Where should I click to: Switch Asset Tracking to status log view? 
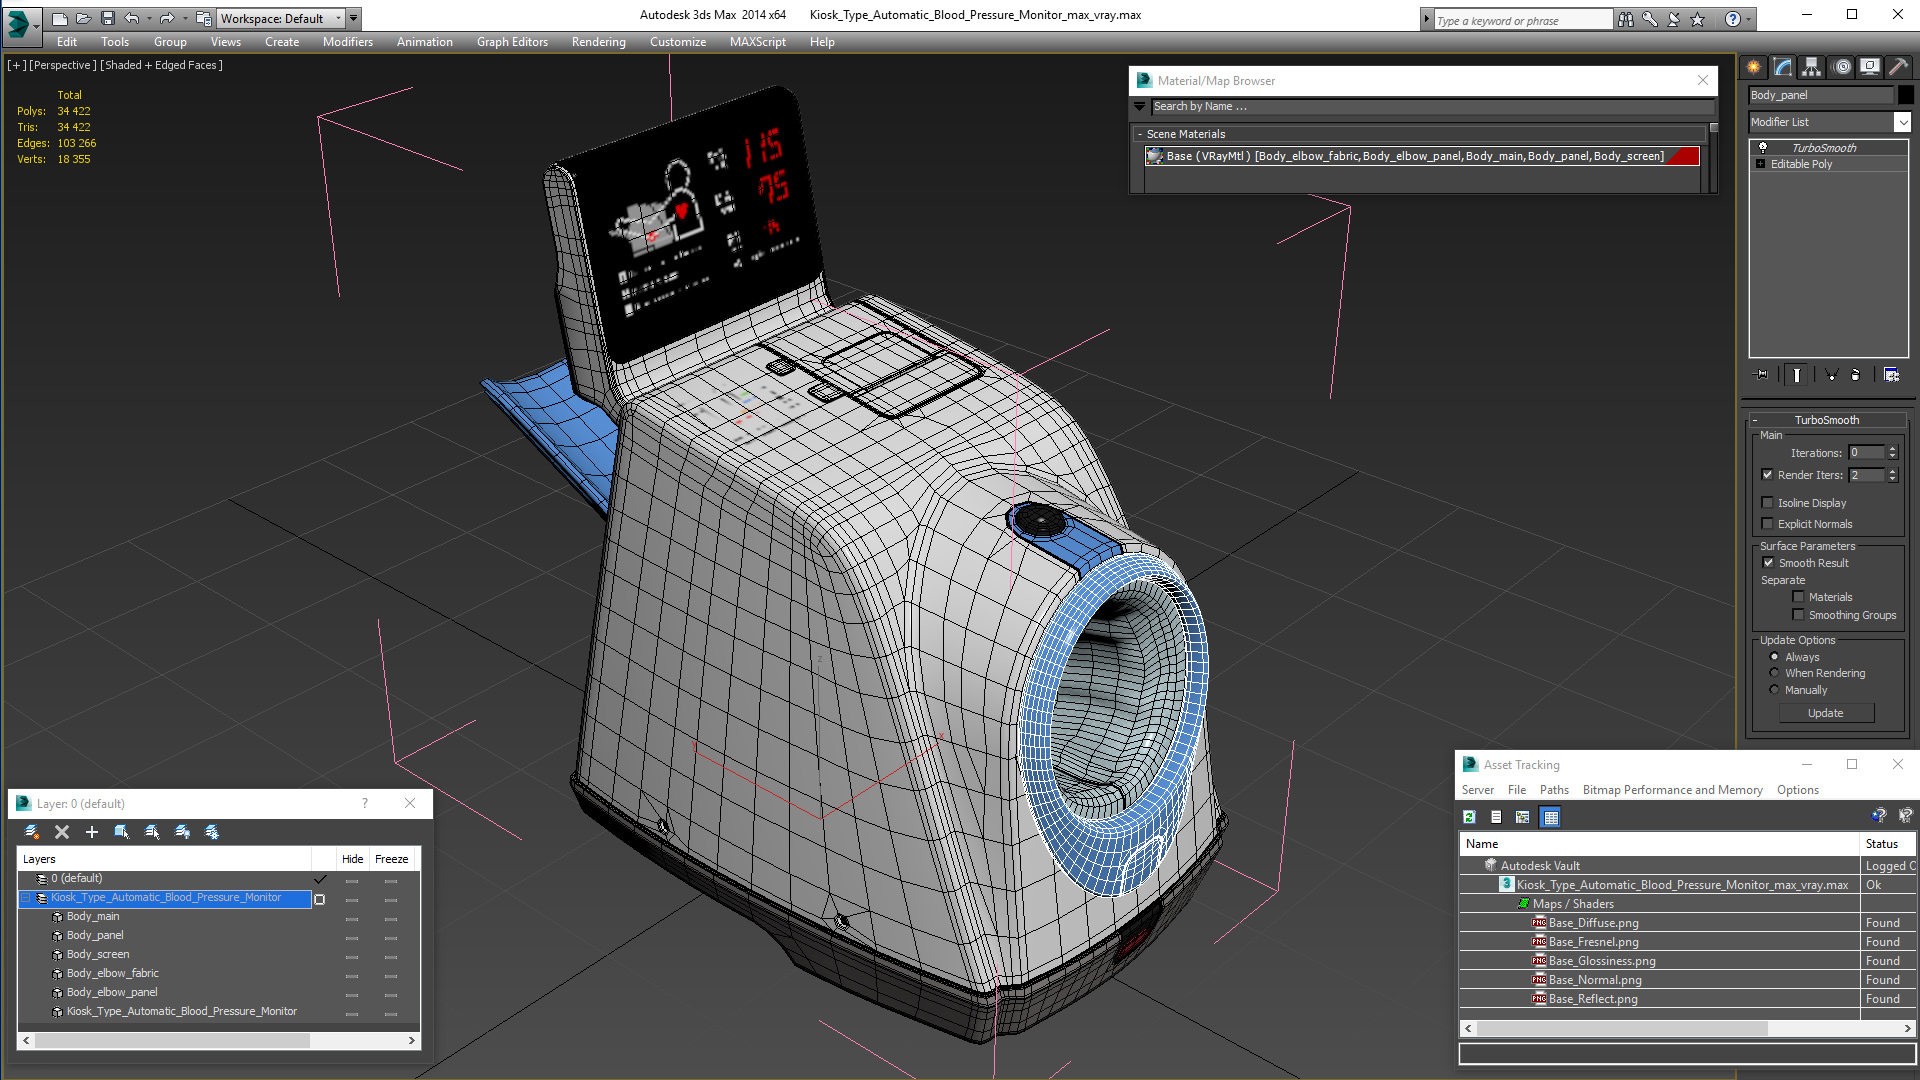point(1496,817)
